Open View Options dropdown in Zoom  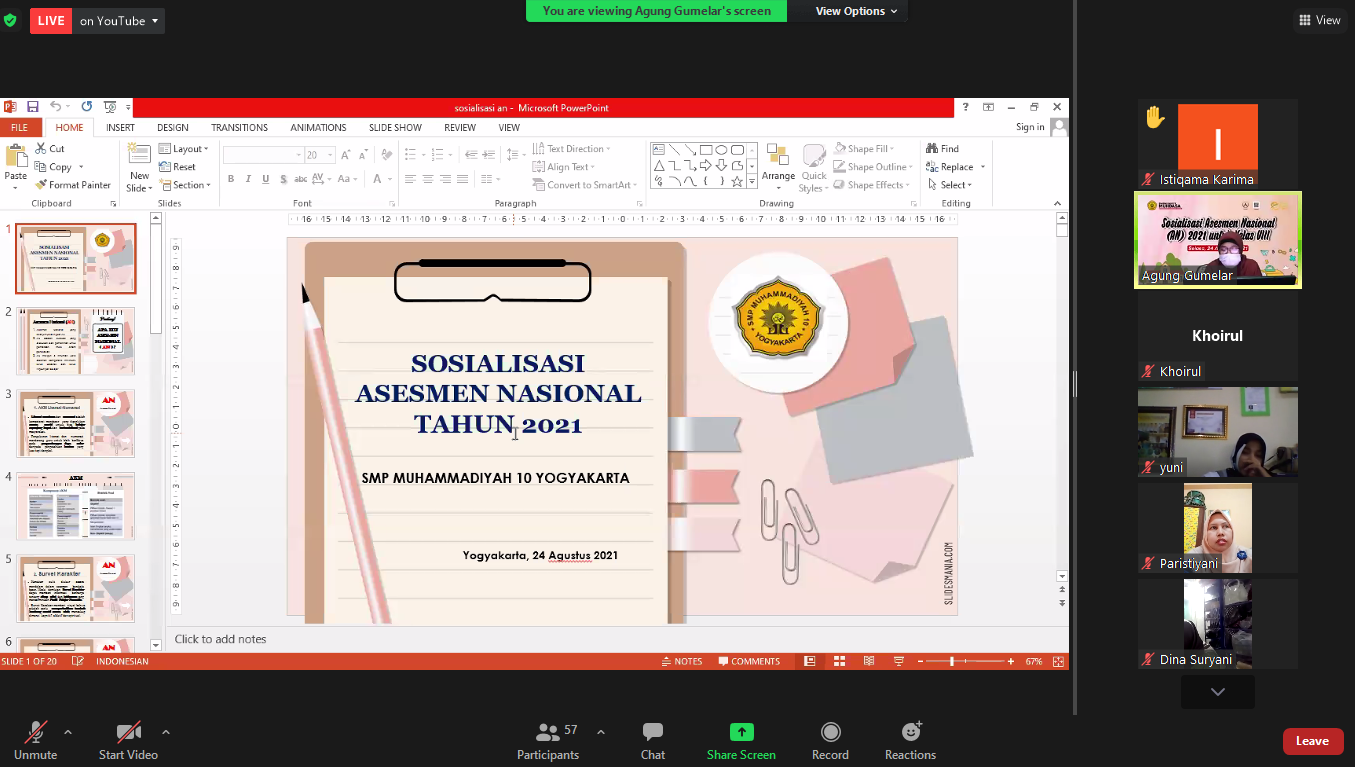coord(856,11)
